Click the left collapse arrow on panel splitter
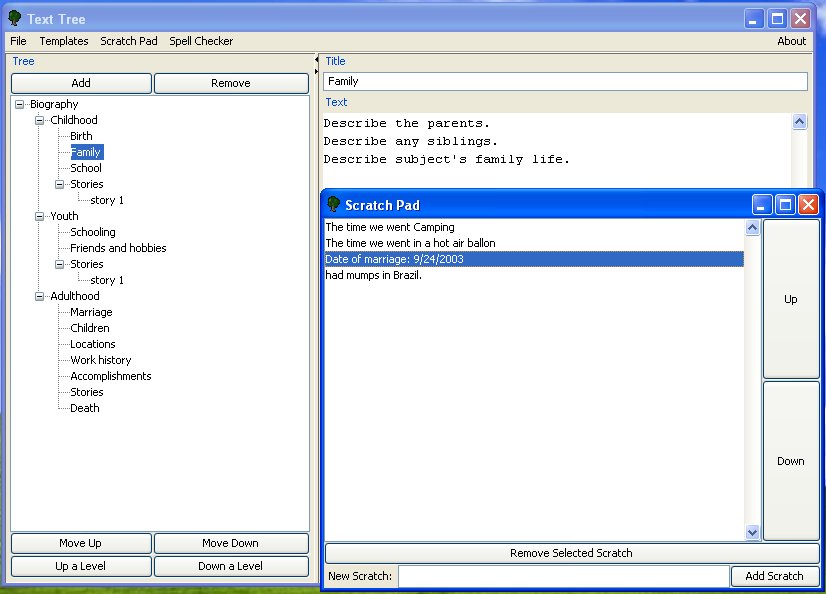The height and width of the screenshot is (594, 826). (316, 60)
